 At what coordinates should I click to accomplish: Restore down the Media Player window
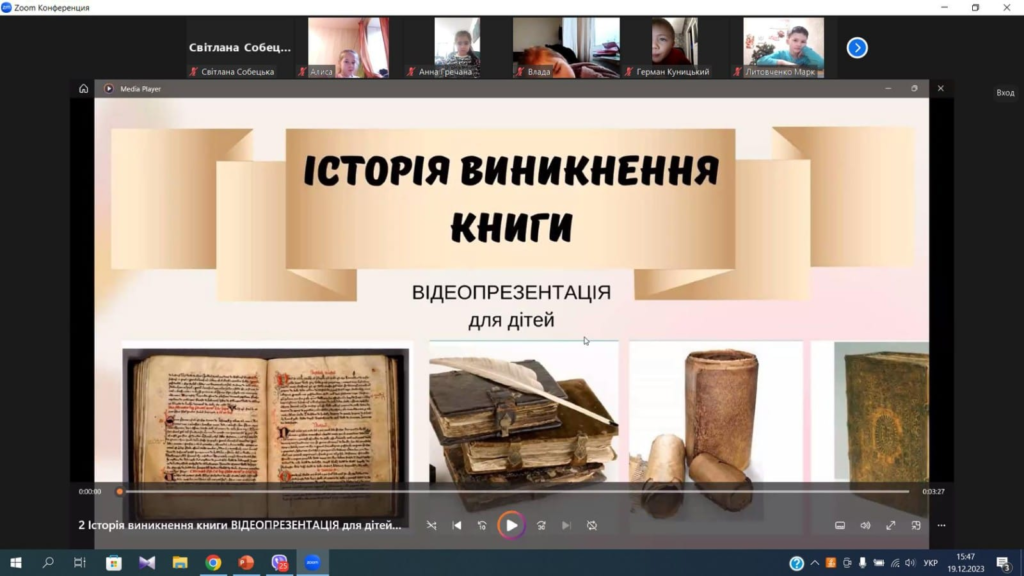[914, 88]
